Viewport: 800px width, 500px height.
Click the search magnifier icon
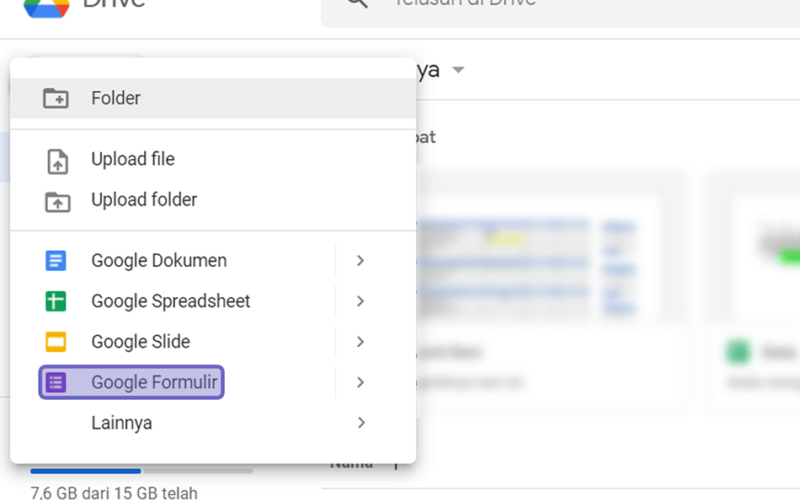coord(357,3)
